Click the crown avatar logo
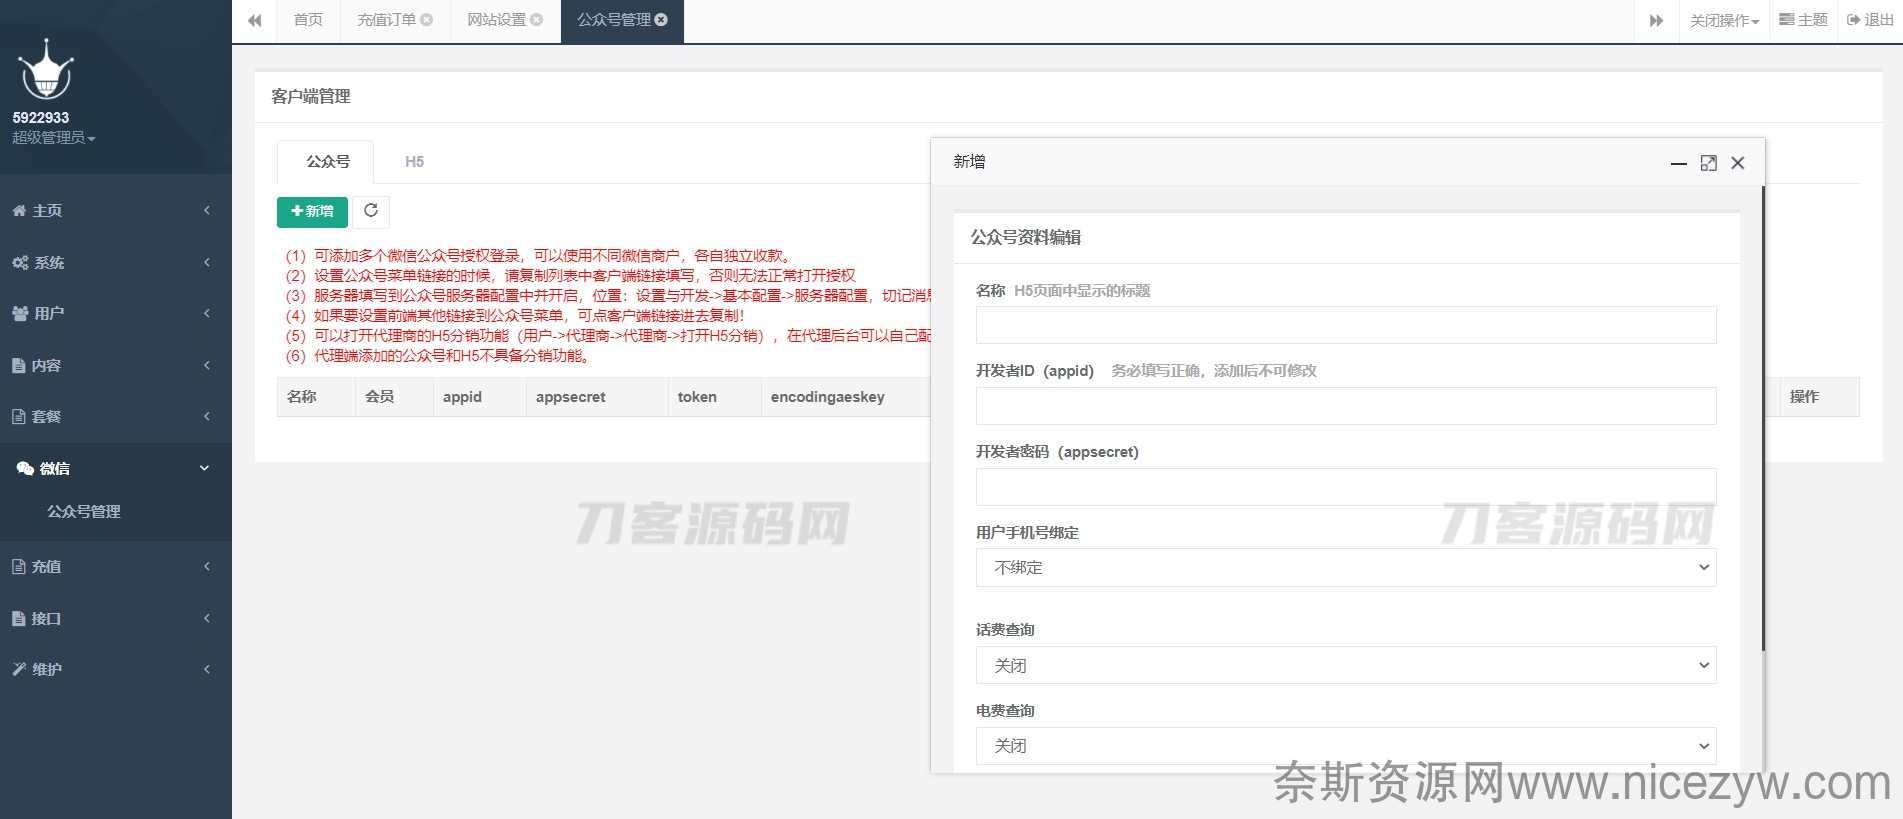This screenshot has width=1903, height=819. click(x=45, y=71)
